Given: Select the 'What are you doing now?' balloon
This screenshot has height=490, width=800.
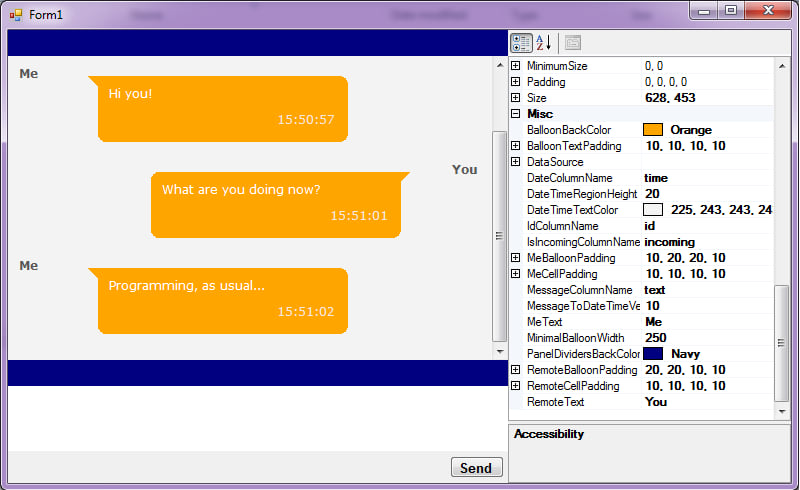Looking at the screenshot, I should coord(280,205).
